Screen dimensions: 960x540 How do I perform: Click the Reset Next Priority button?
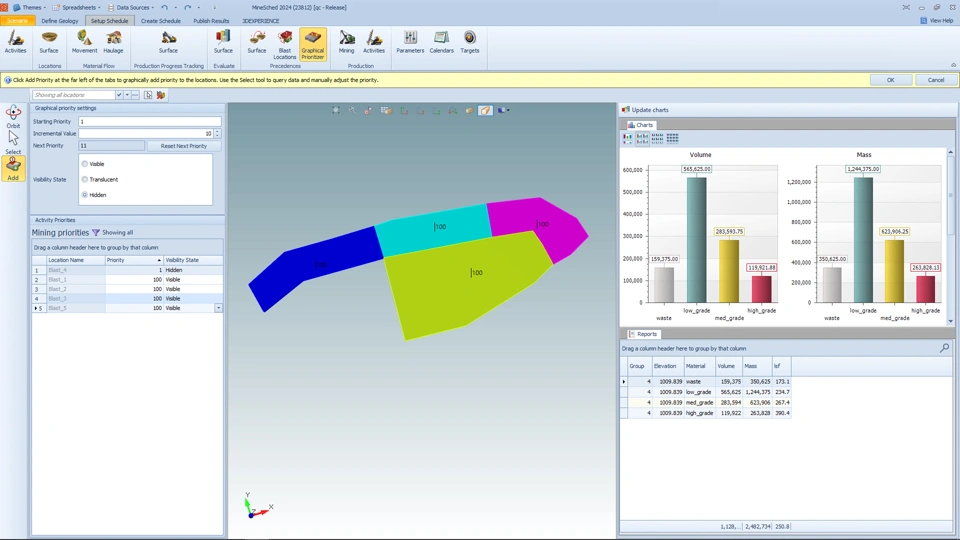click(x=184, y=146)
